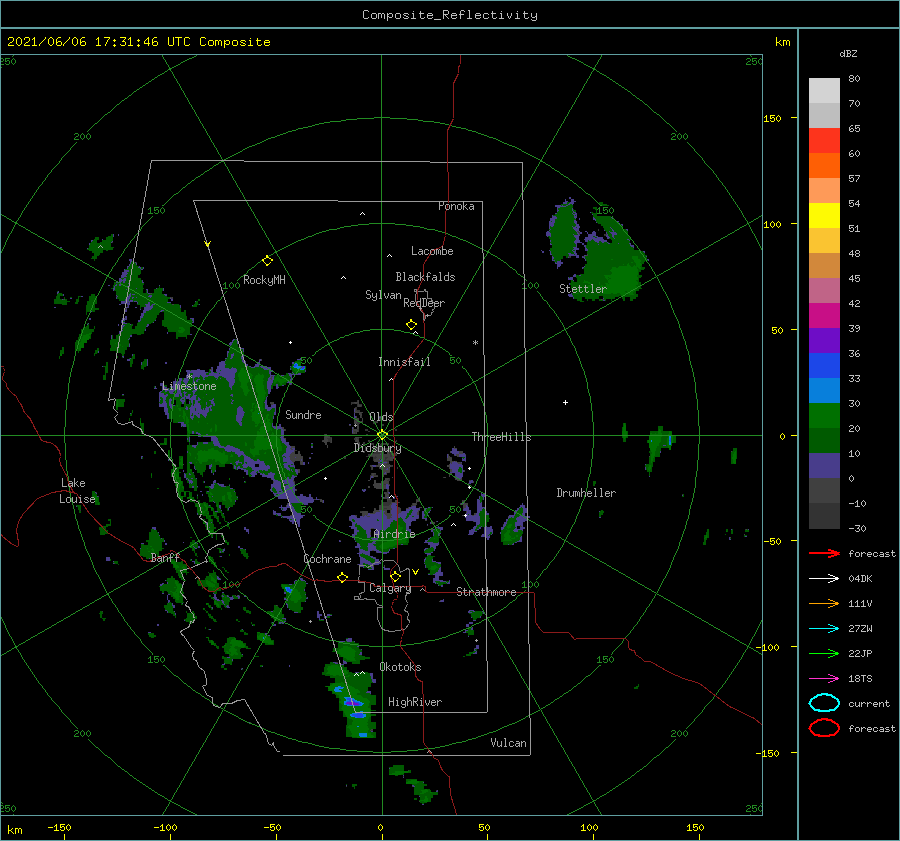Click the Limestone label

pos(189,386)
